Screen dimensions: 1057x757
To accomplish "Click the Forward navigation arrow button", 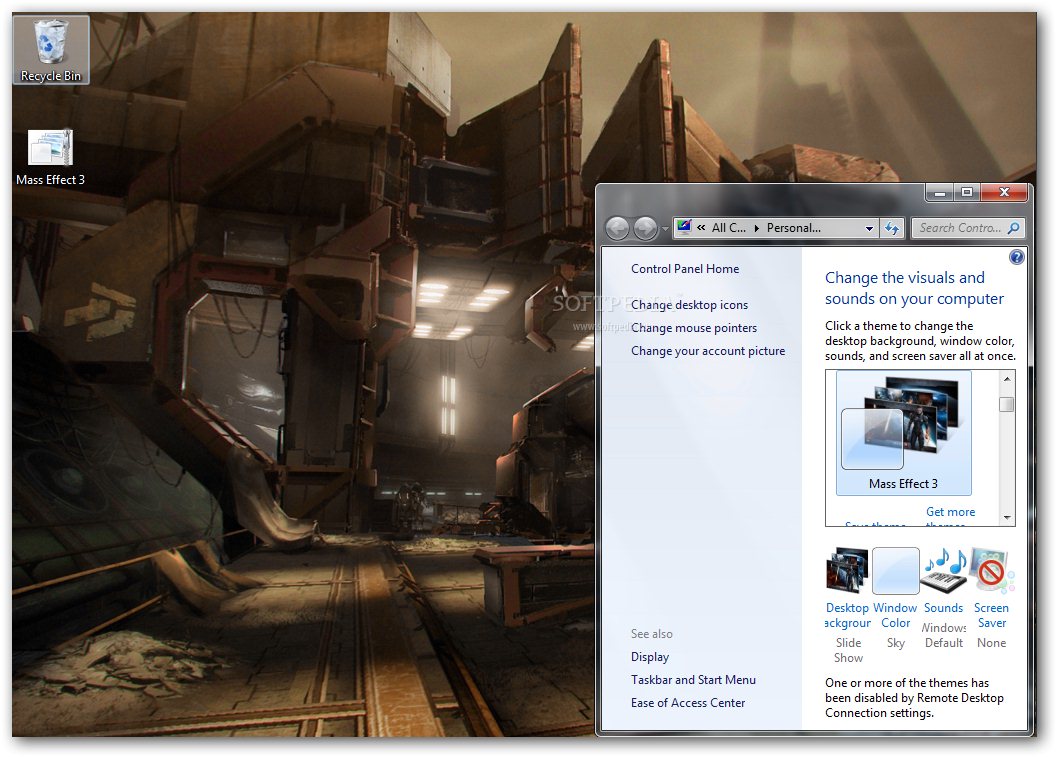I will 645,229.
